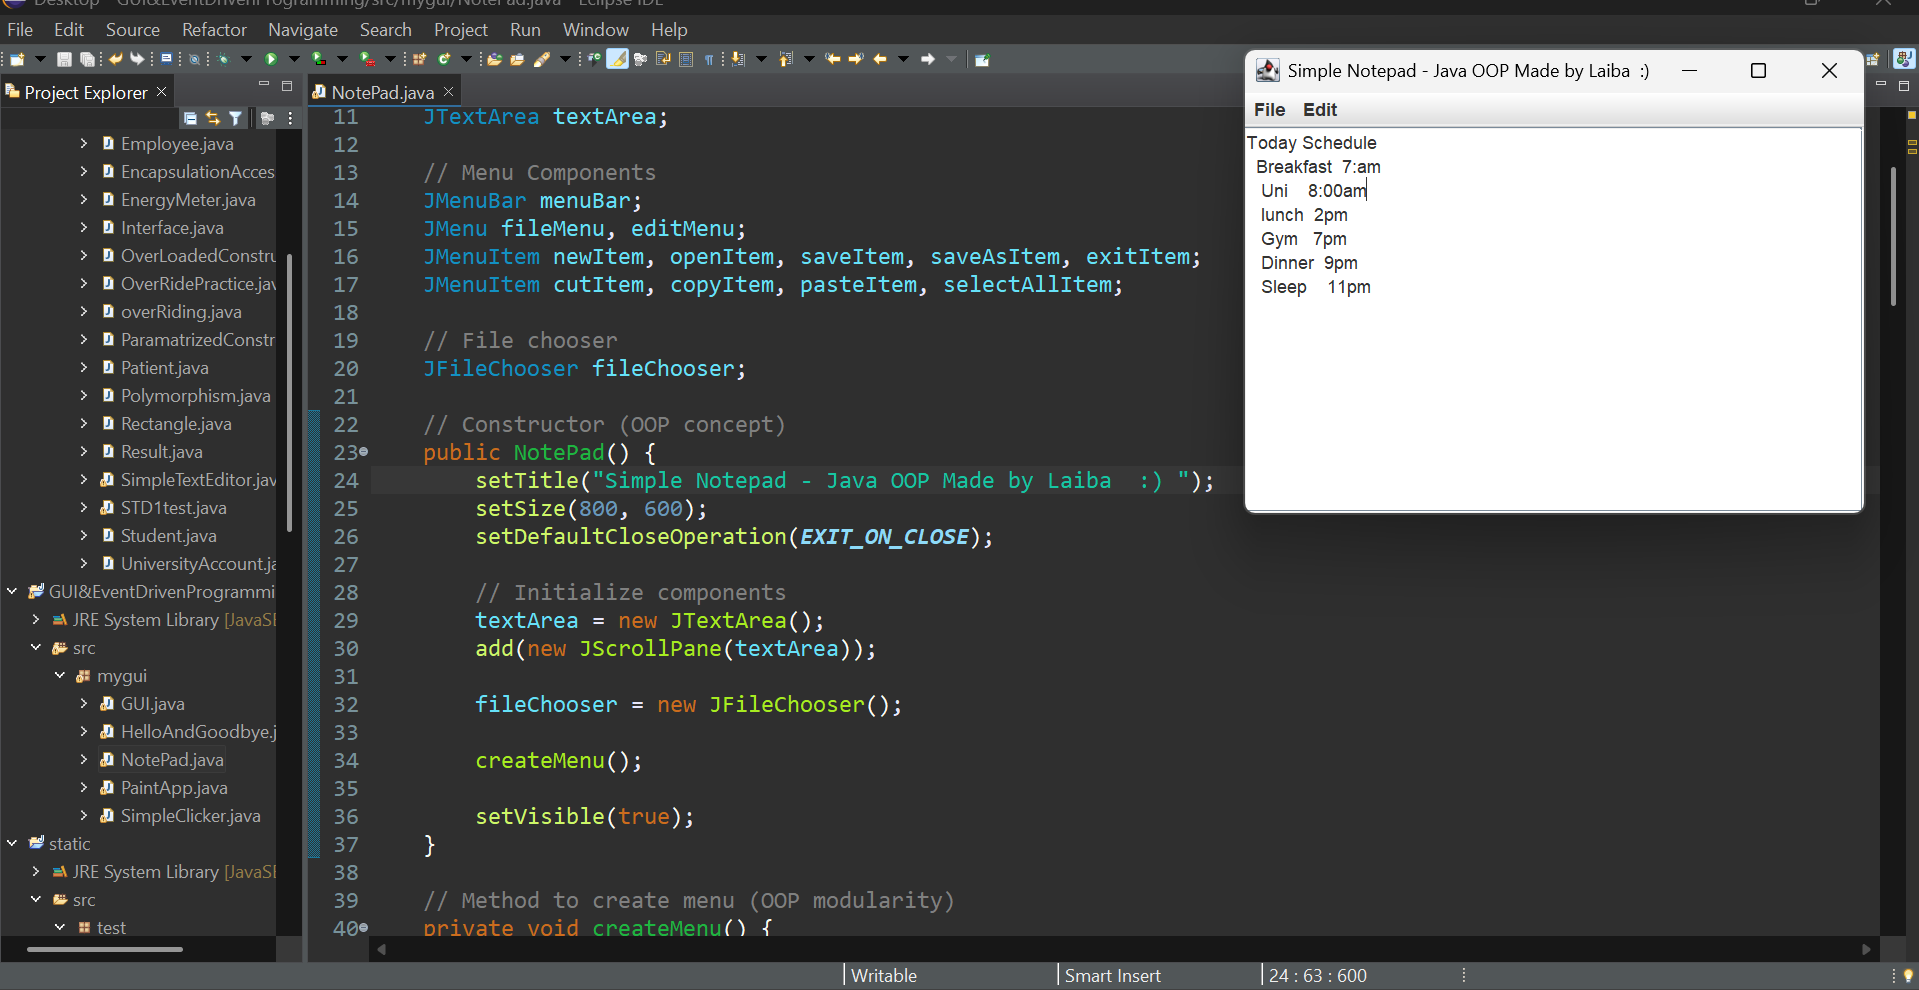The image size is (1919, 990).
Task: Click the New wizard icon on the toolbar
Action: pyautogui.click(x=16, y=59)
